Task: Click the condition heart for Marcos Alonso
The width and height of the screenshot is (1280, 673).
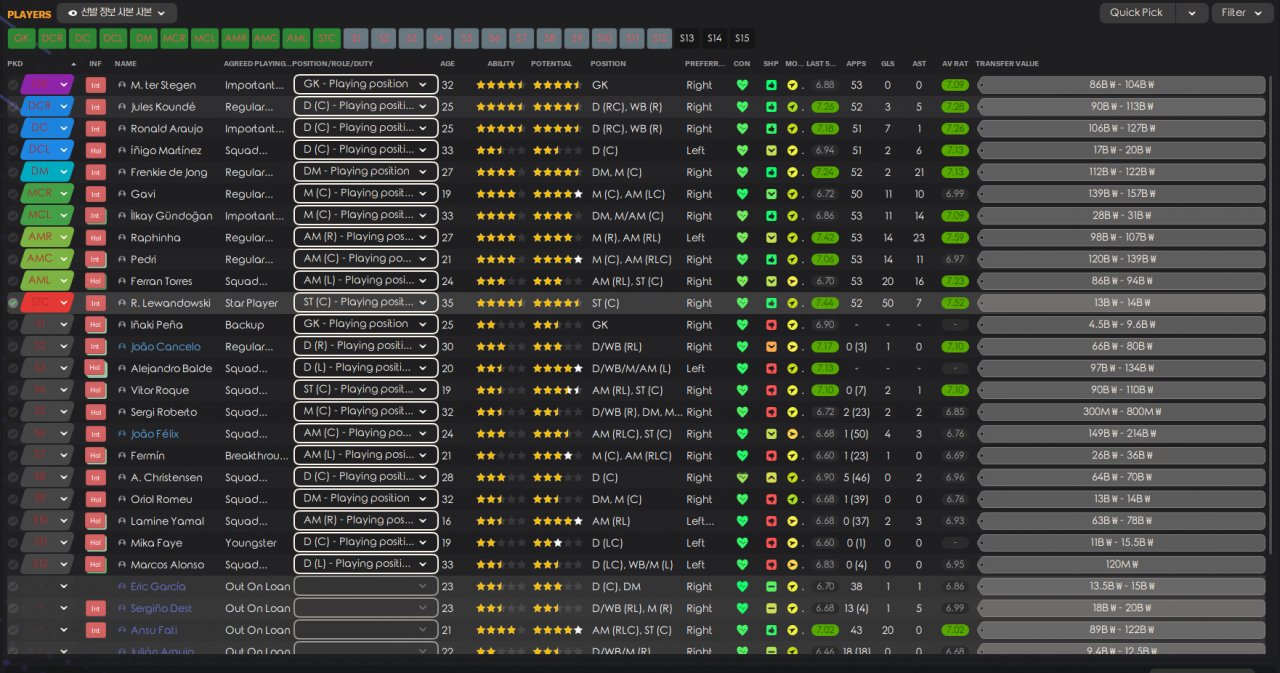Action: (x=742, y=564)
